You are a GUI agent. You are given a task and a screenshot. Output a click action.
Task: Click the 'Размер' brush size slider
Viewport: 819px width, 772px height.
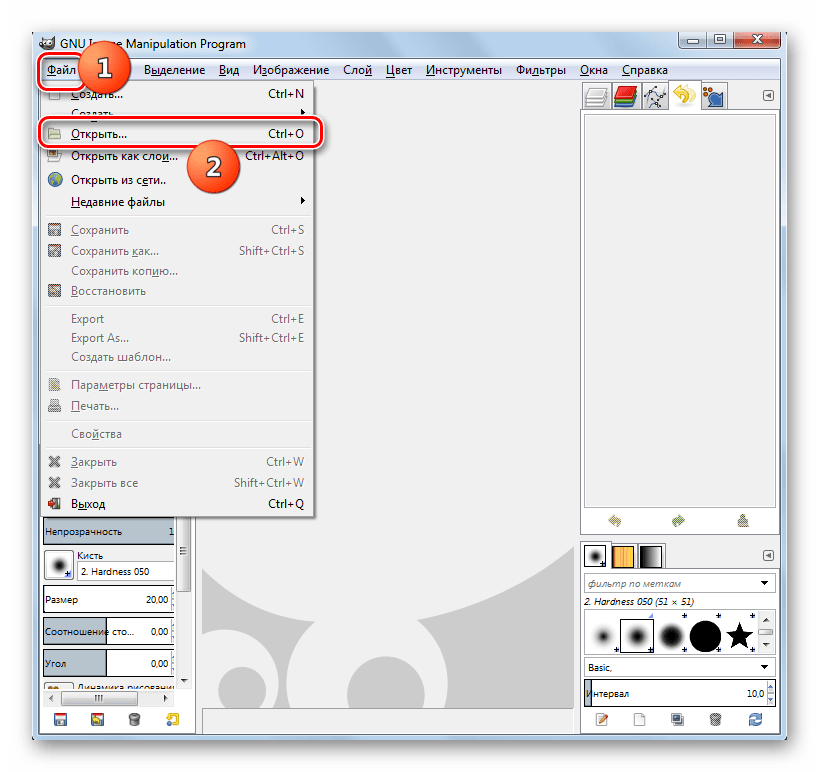pos(107,600)
